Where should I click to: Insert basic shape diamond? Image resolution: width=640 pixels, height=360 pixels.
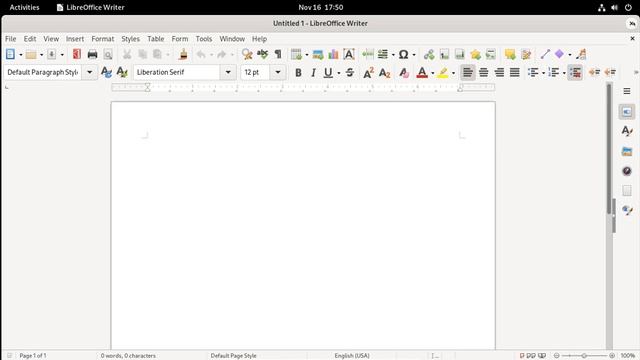560,54
